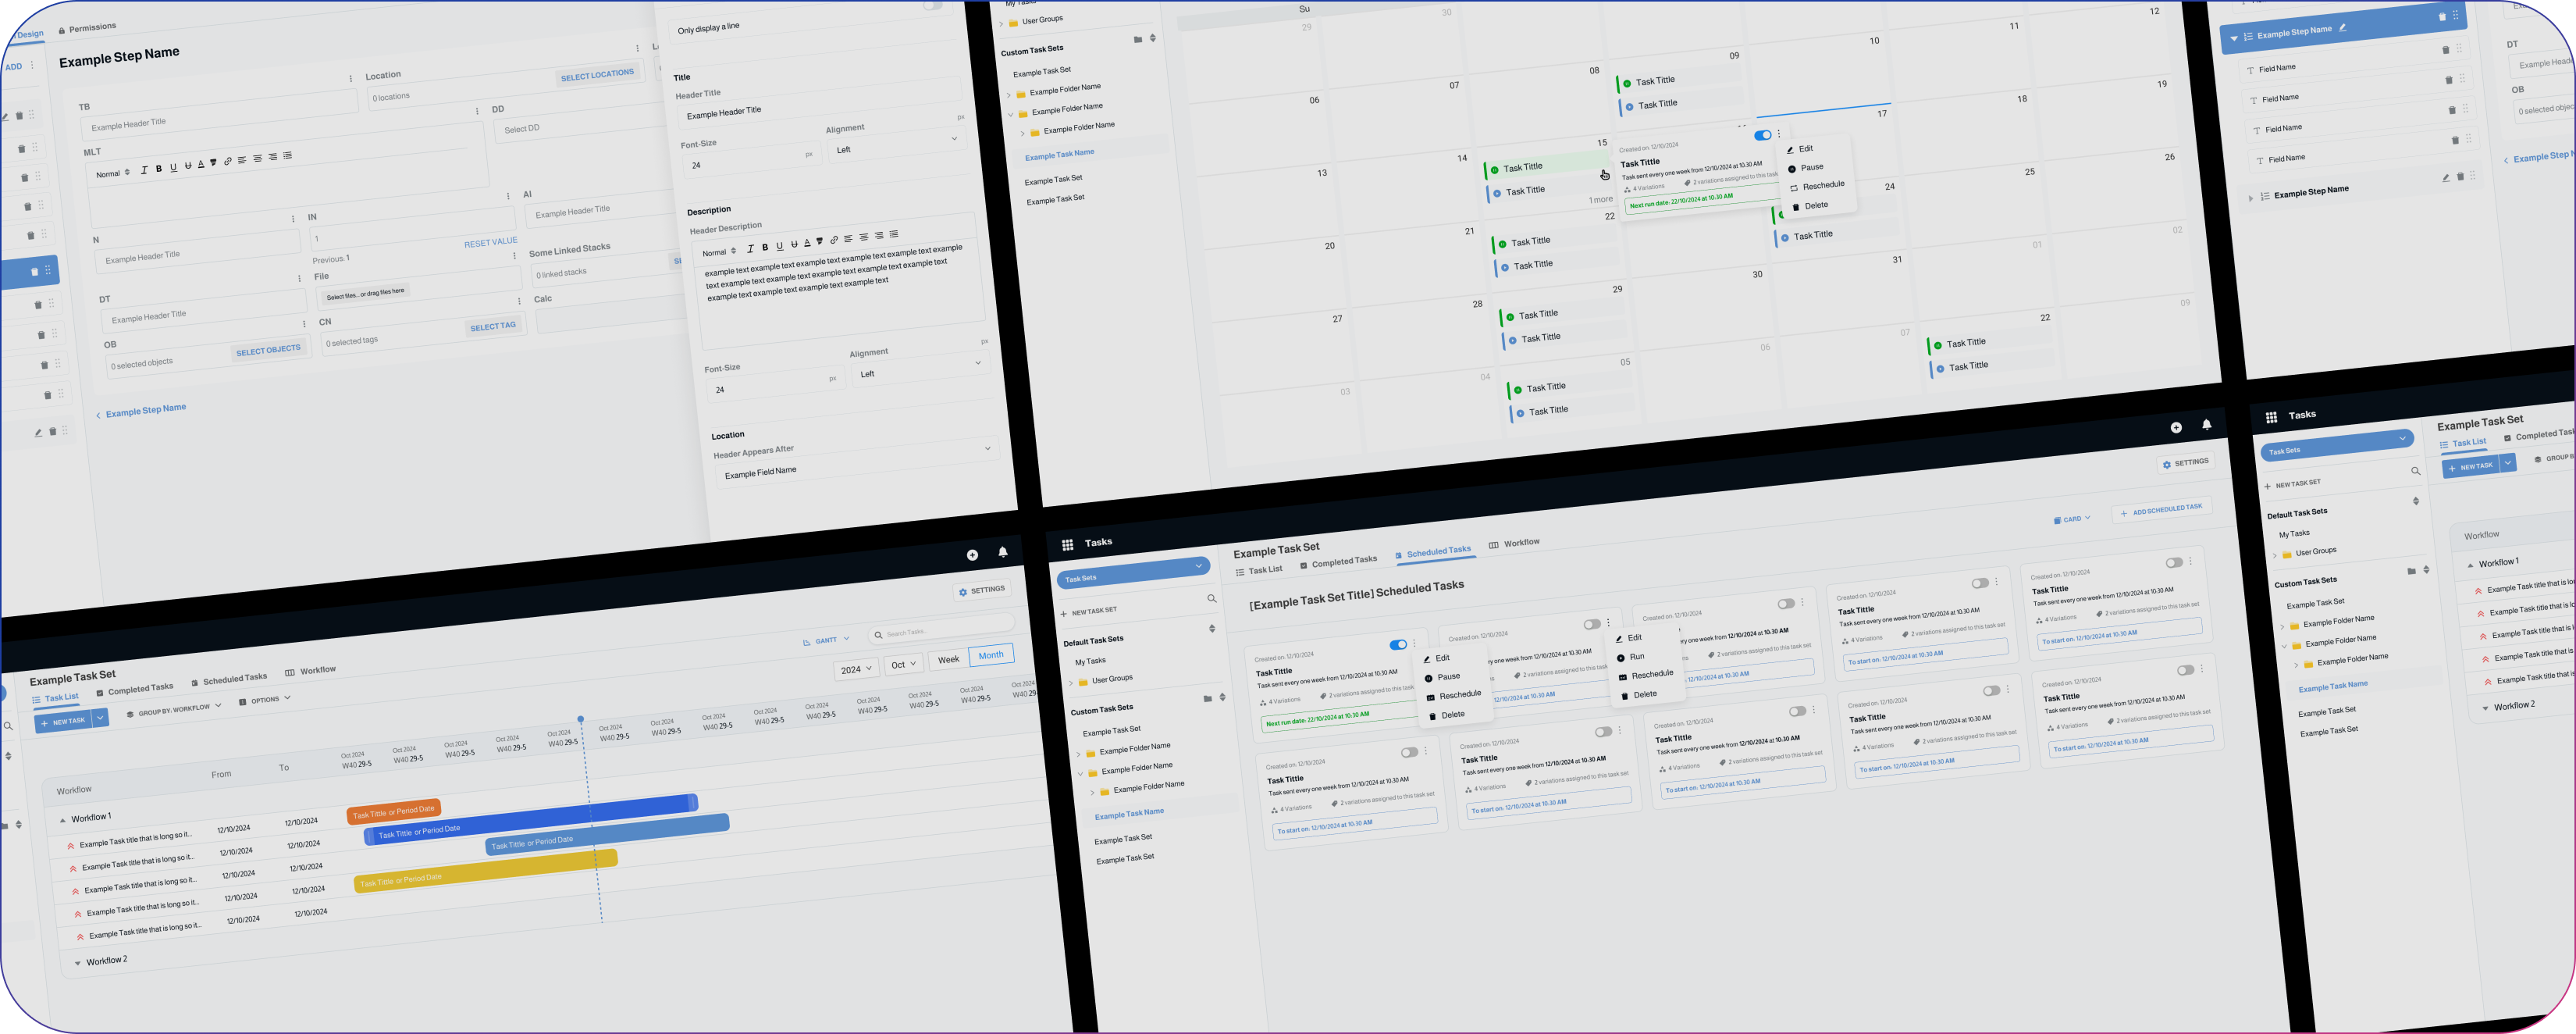This screenshot has height=1034, width=2576.
Task: Open apps grid beside Tasks on Scheduled Tasks screen
Action: click(x=1067, y=545)
